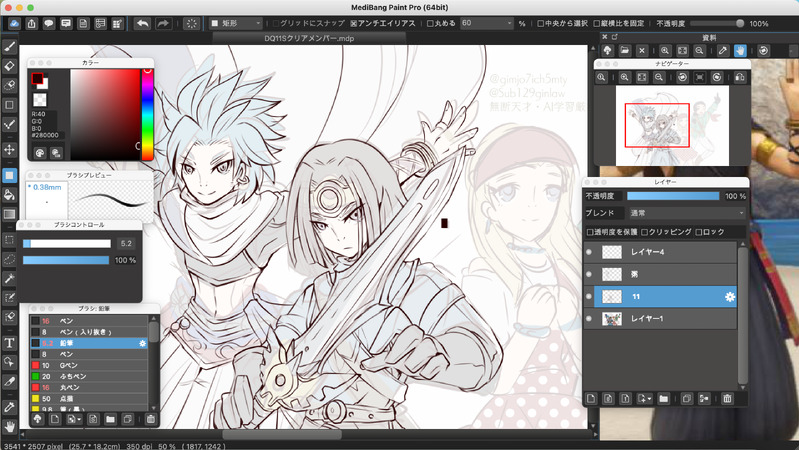Select the Eraser tool
Image resolution: width=799 pixels, height=450 pixels.
[10, 65]
